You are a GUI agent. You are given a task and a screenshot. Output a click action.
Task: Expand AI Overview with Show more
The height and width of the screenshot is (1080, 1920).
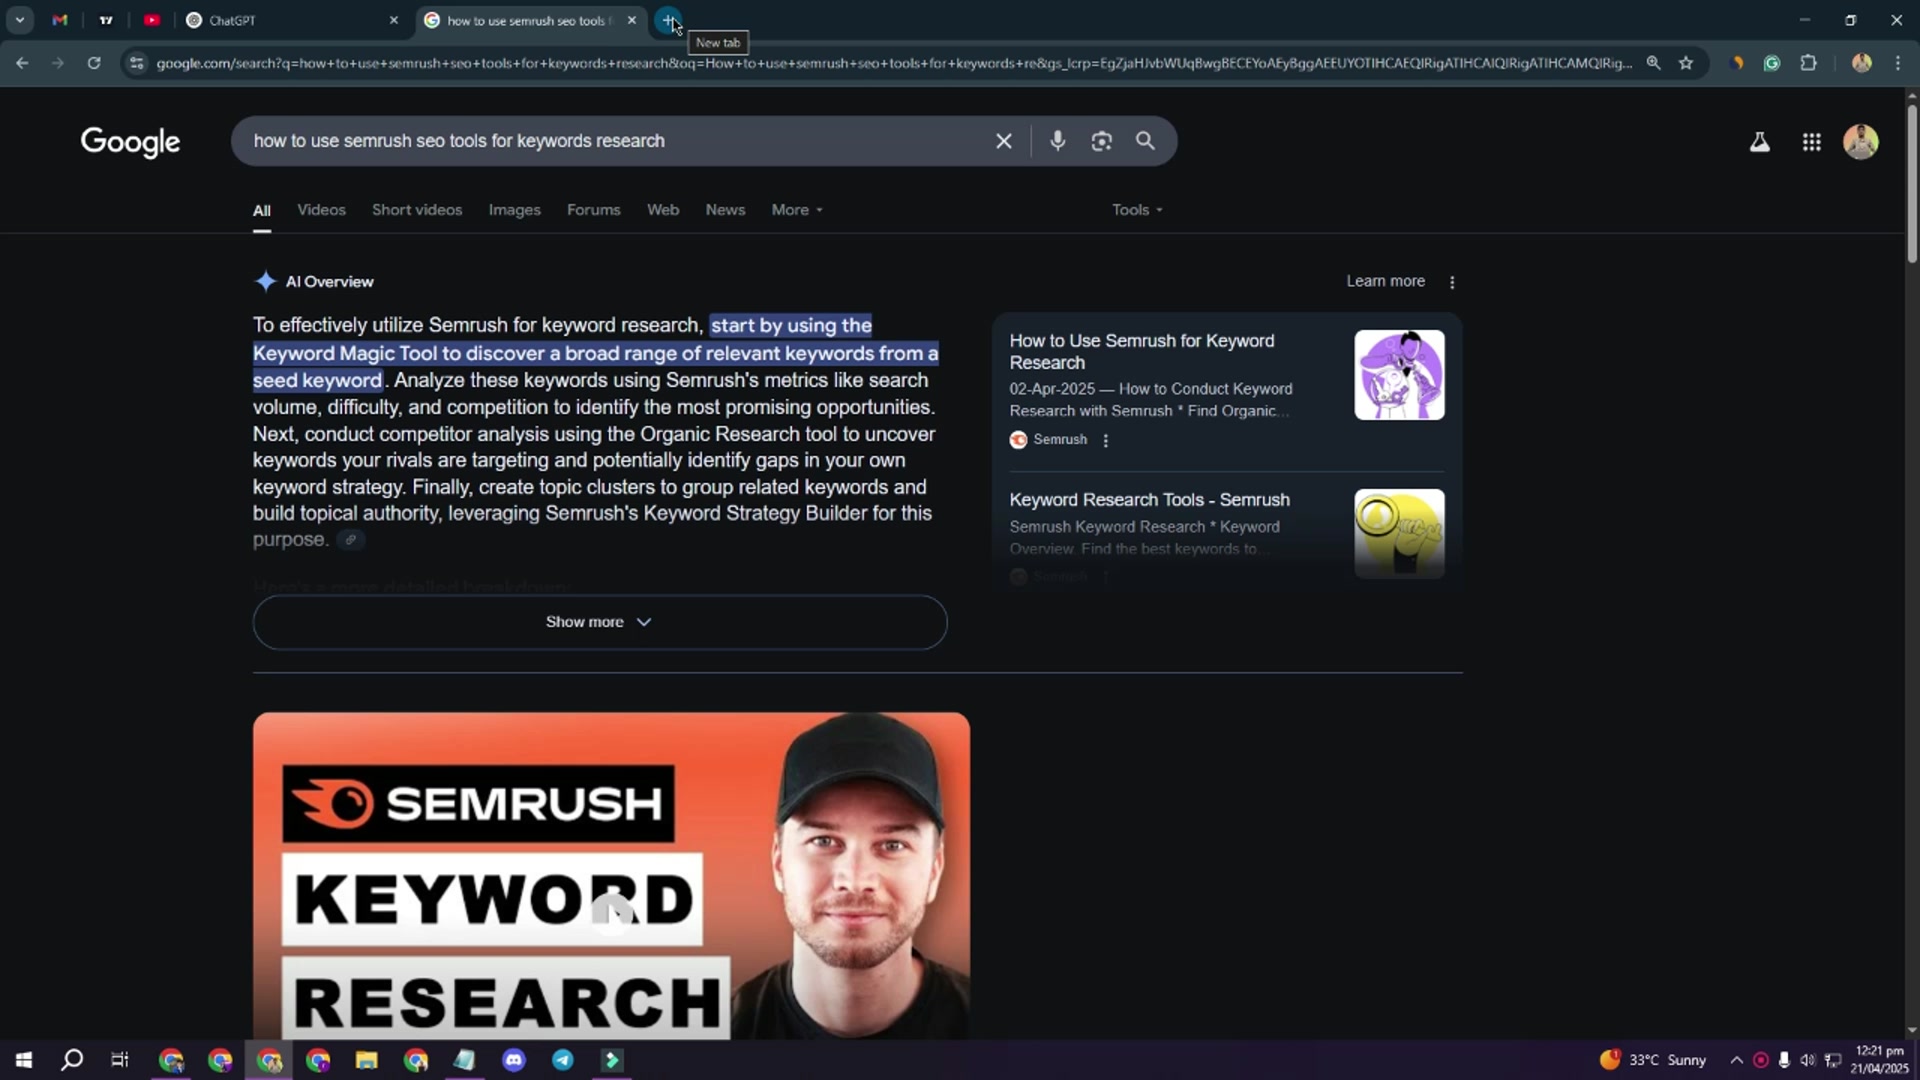[x=599, y=622]
